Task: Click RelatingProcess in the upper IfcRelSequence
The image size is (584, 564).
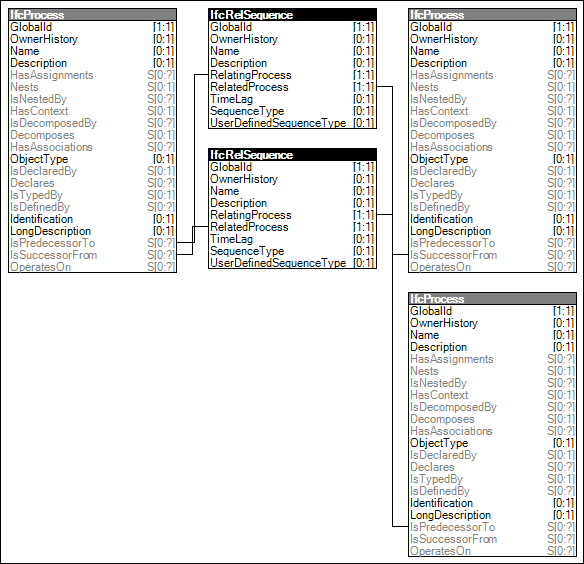Action: click(292, 75)
